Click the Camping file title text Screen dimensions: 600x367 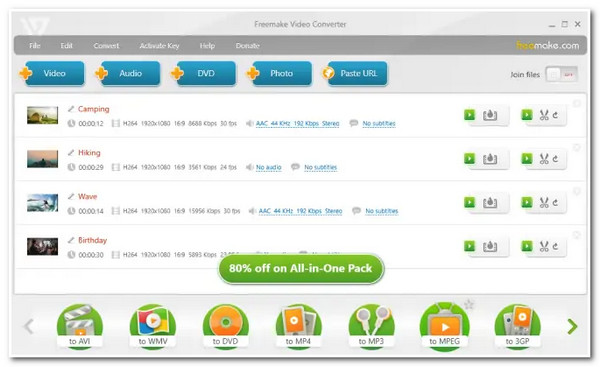pyautogui.click(x=93, y=109)
